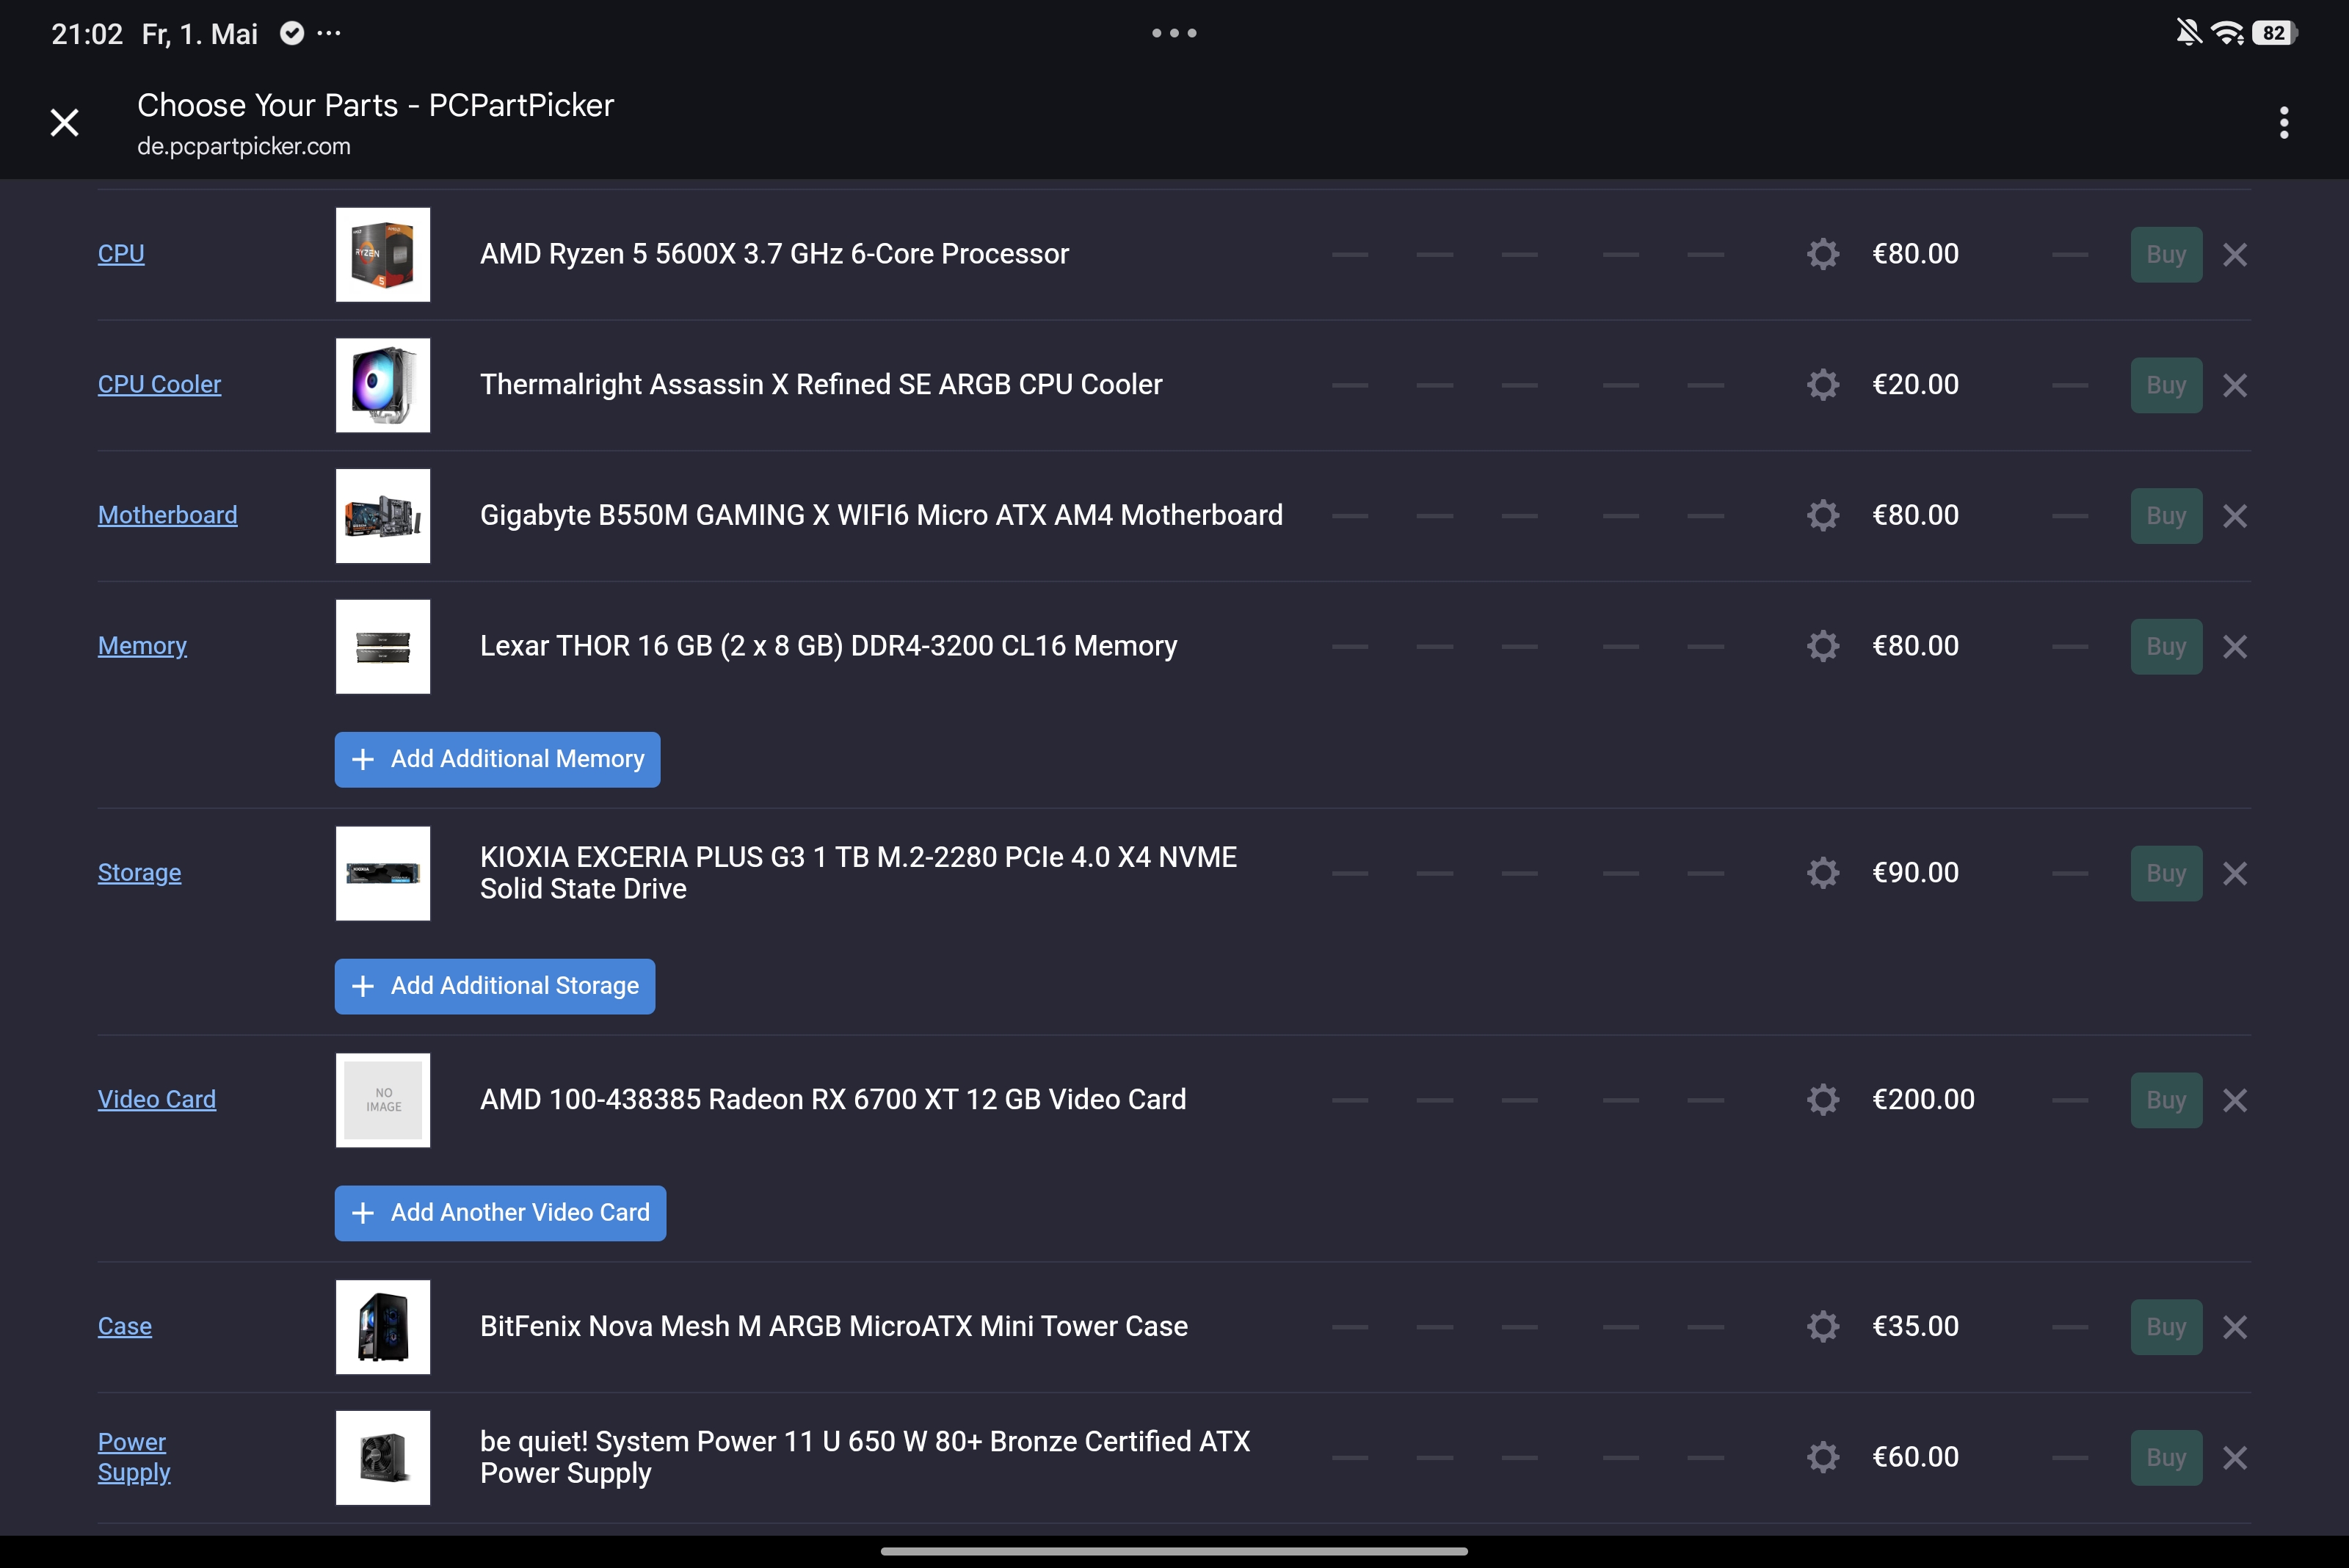Remove the Gigabyte B550M motherboard

click(2235, 516)
